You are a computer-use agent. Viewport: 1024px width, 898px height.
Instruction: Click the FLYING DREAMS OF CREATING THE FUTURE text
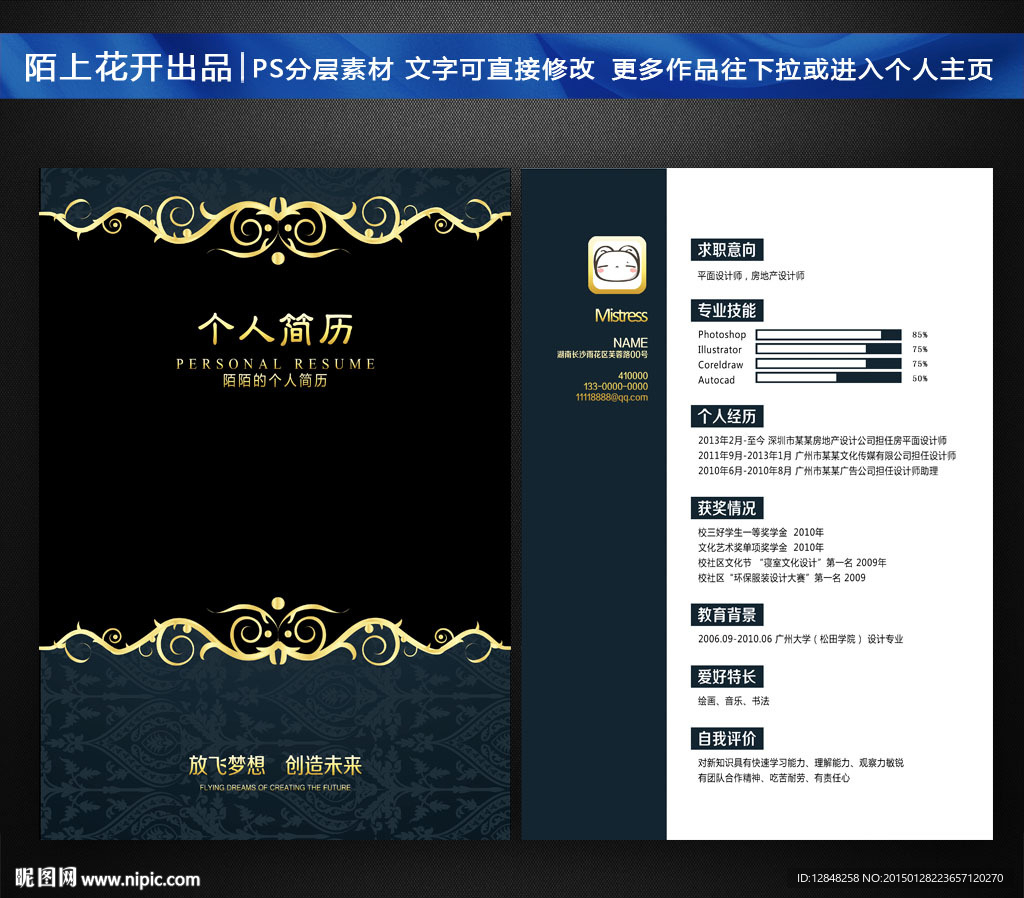[x=275, y=788]
